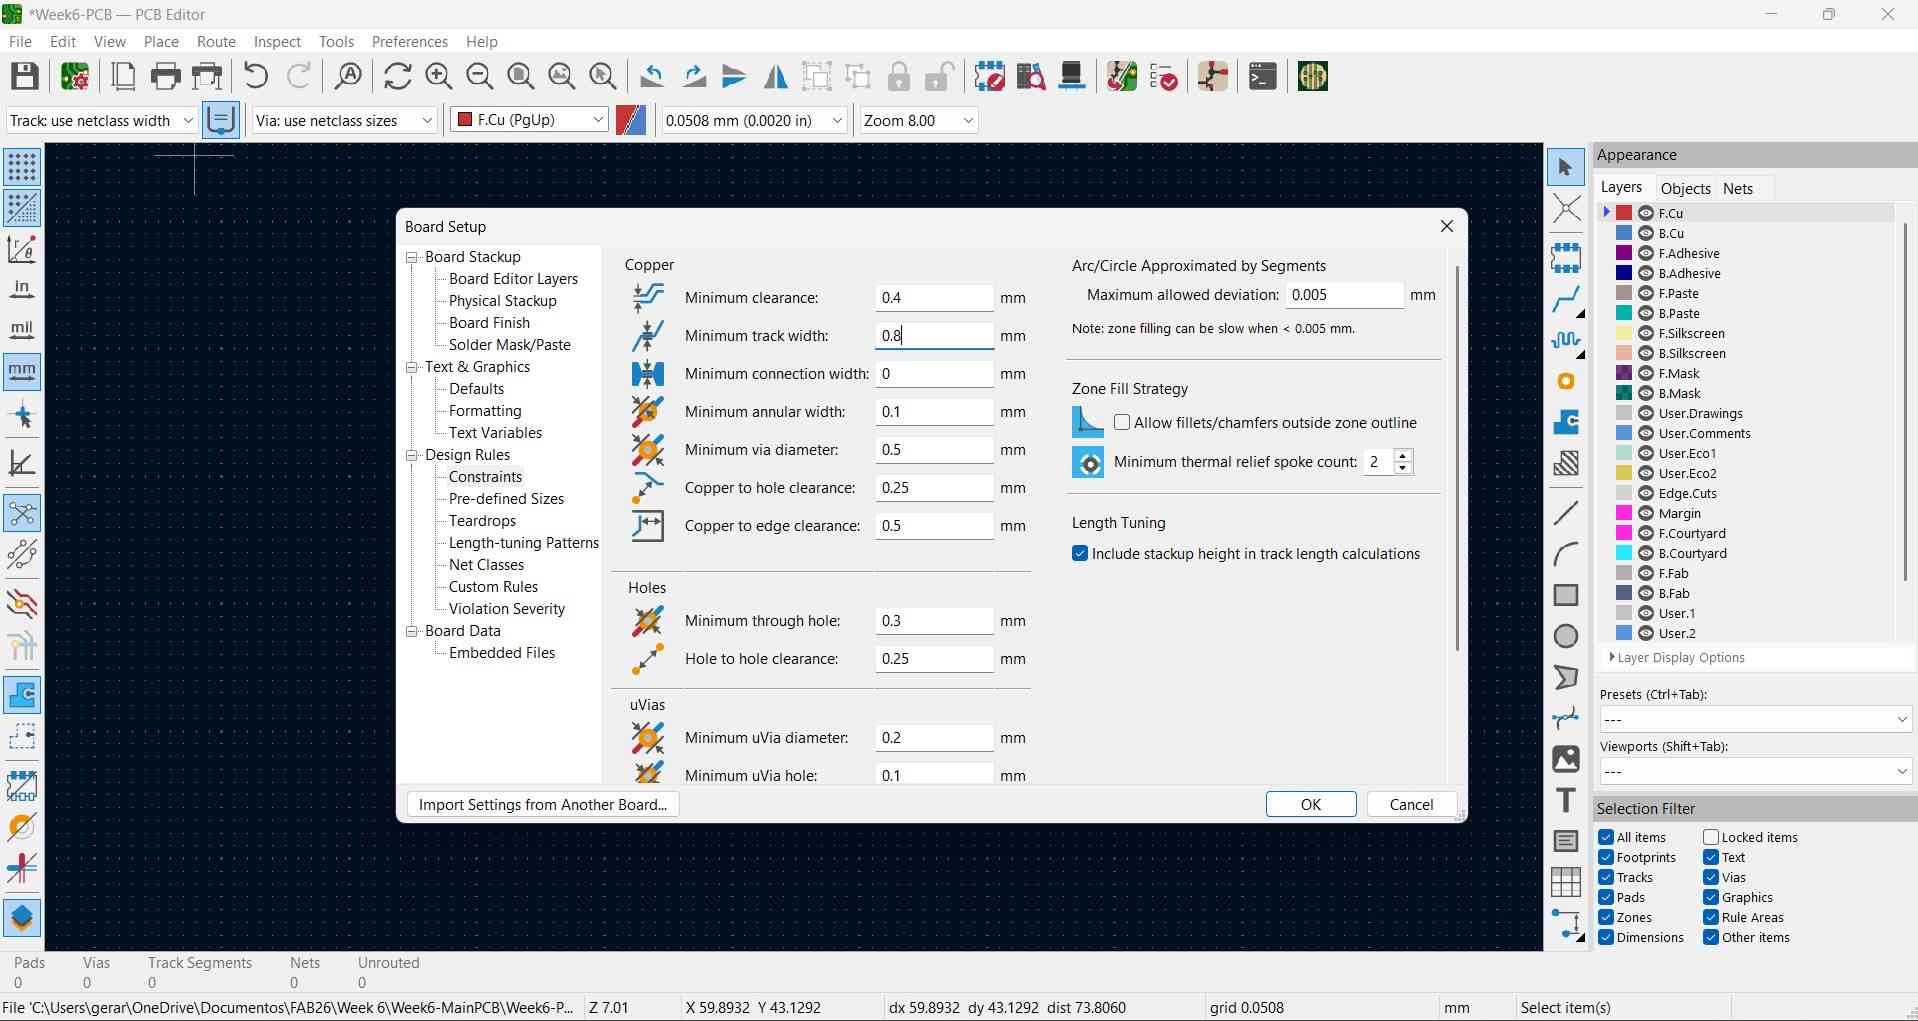Open the Violation Severity page

pyautogui.click(x=507, y=609)
